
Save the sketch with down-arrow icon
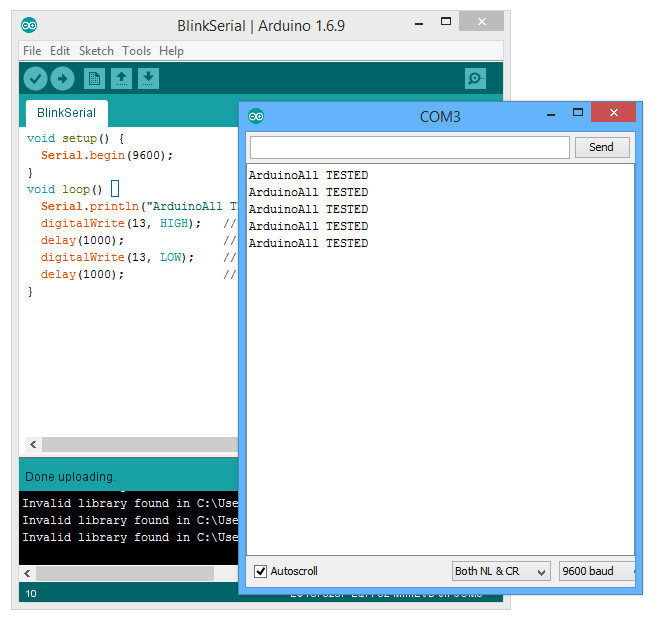click(x=148, y=79)
